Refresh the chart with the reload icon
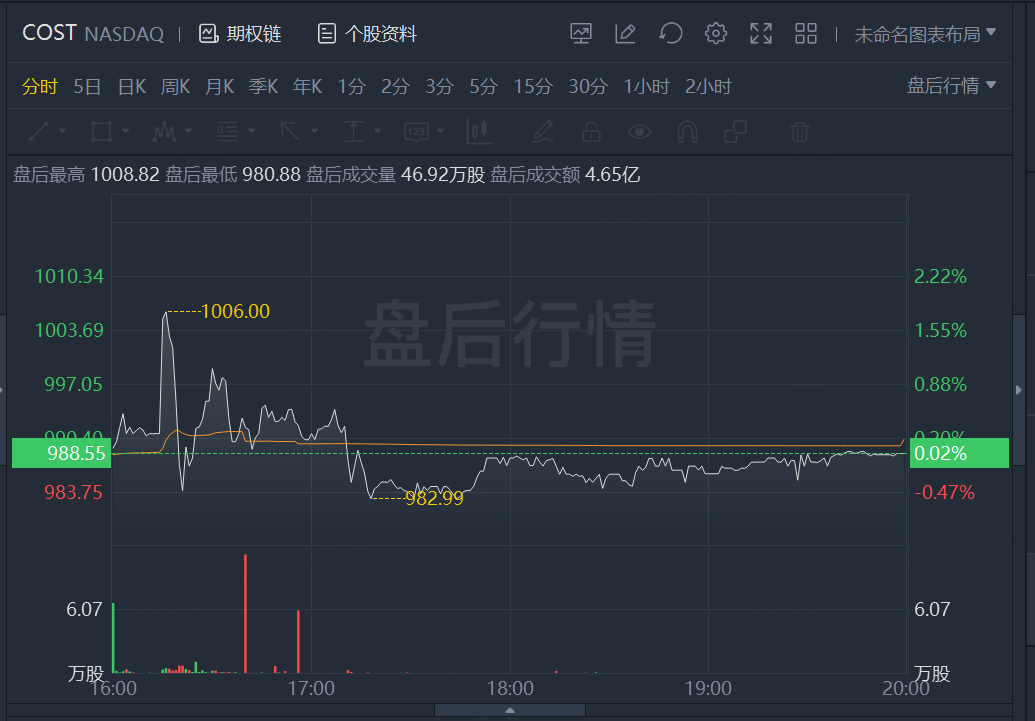 tap(671, 33)
